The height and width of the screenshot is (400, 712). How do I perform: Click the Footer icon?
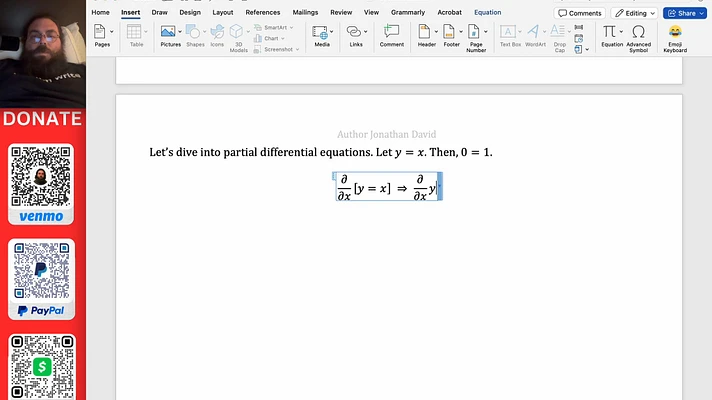click(x=449, y=32)
